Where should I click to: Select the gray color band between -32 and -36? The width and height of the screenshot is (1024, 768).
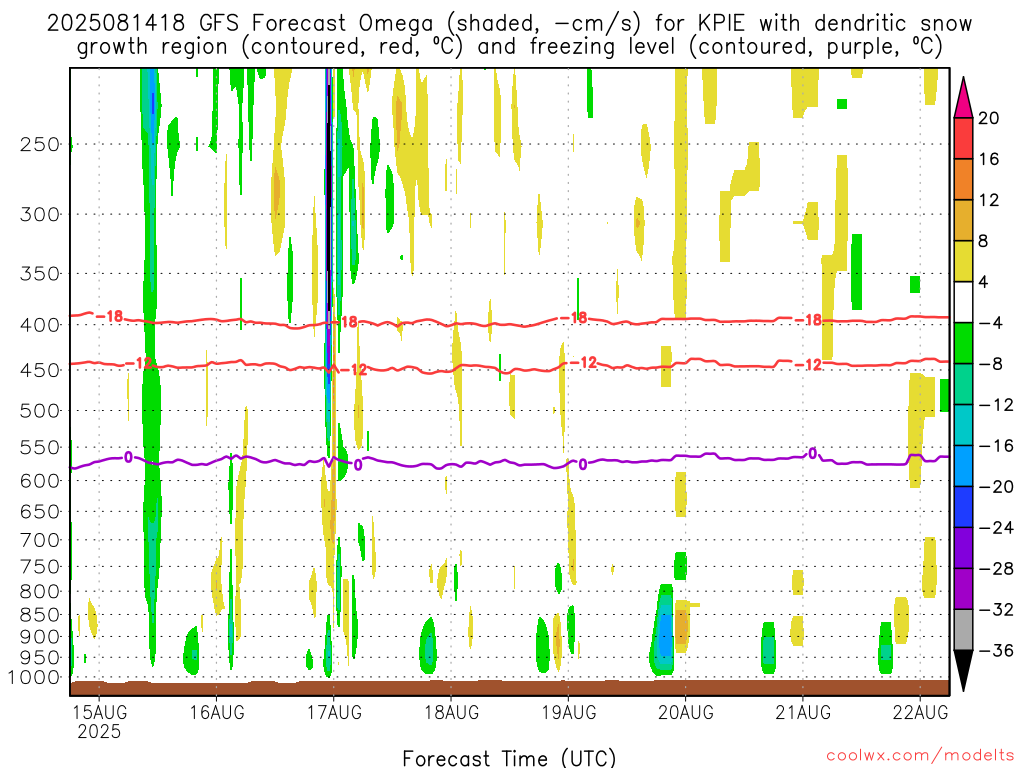pyautogui.click(x=963, y=630)
